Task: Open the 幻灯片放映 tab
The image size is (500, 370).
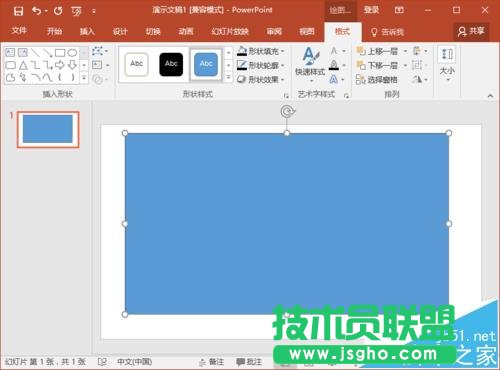Action: click(x=230, y=31)
